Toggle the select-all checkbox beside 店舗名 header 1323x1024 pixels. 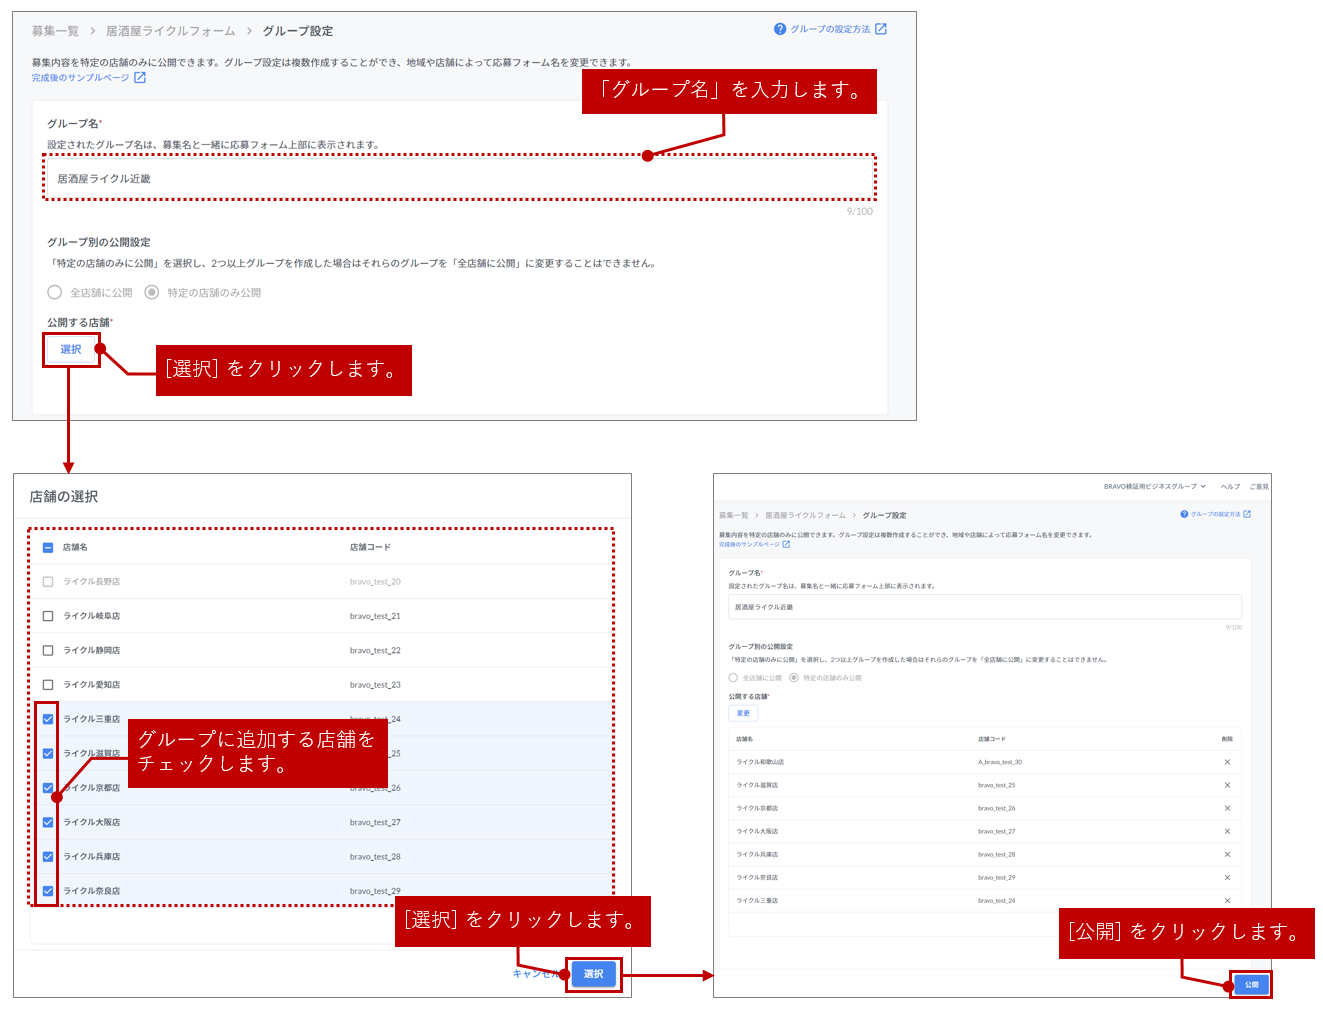48,548
